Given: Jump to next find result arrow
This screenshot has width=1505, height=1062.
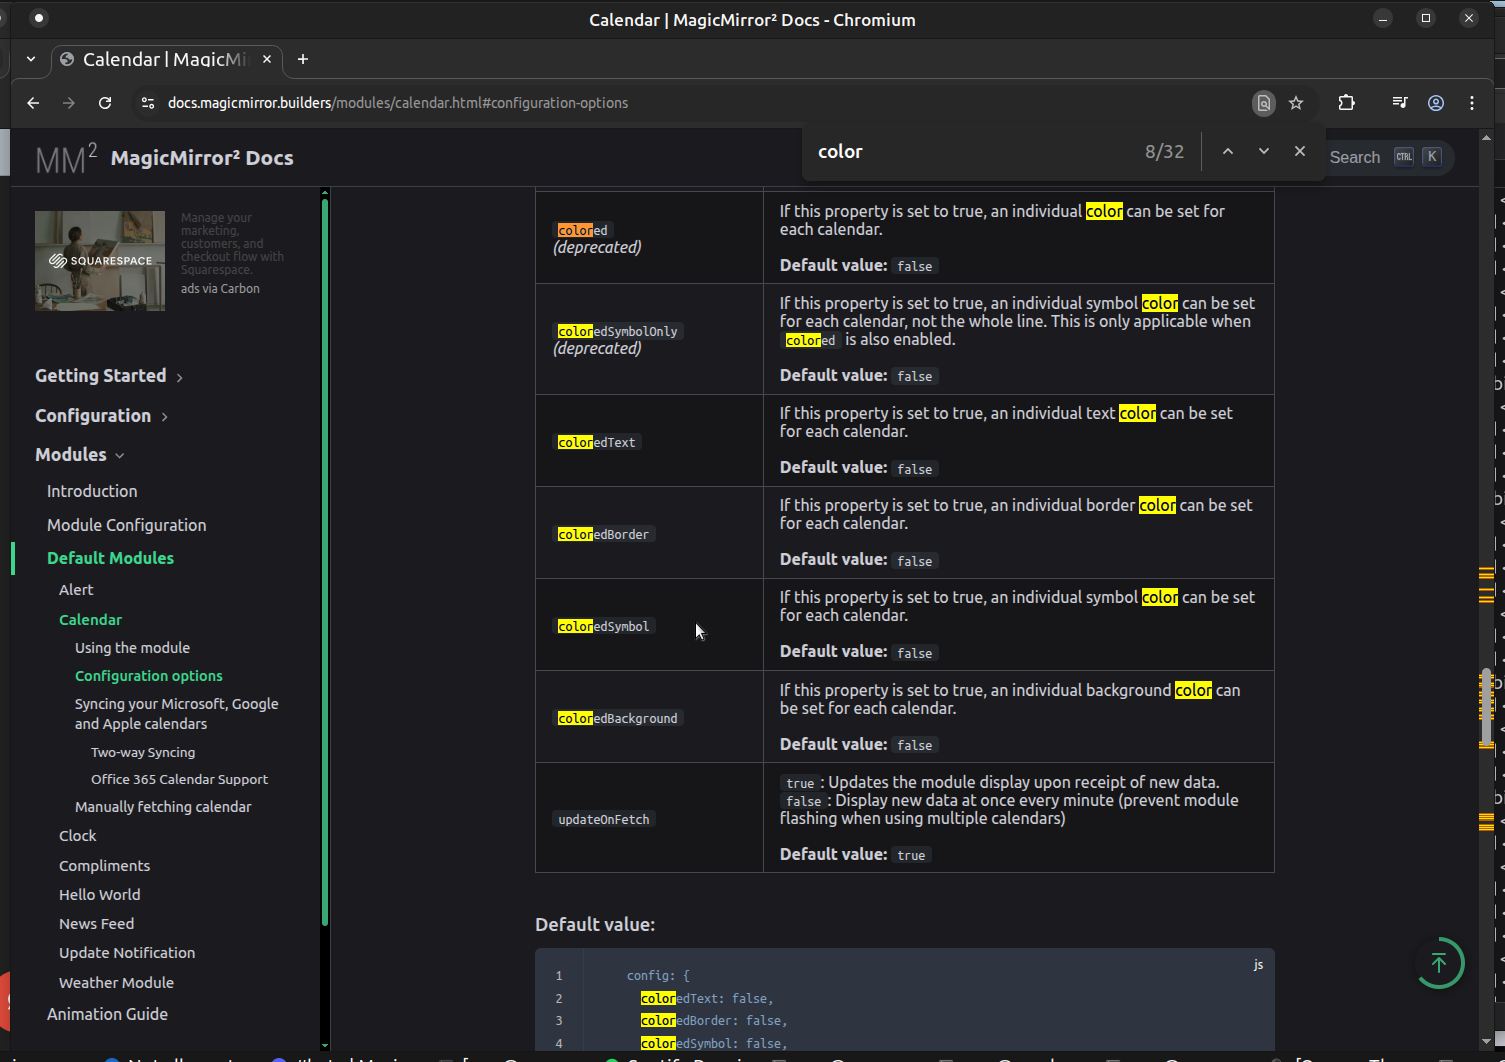Looking at the screenshot, I should [x=1264, y=151].
